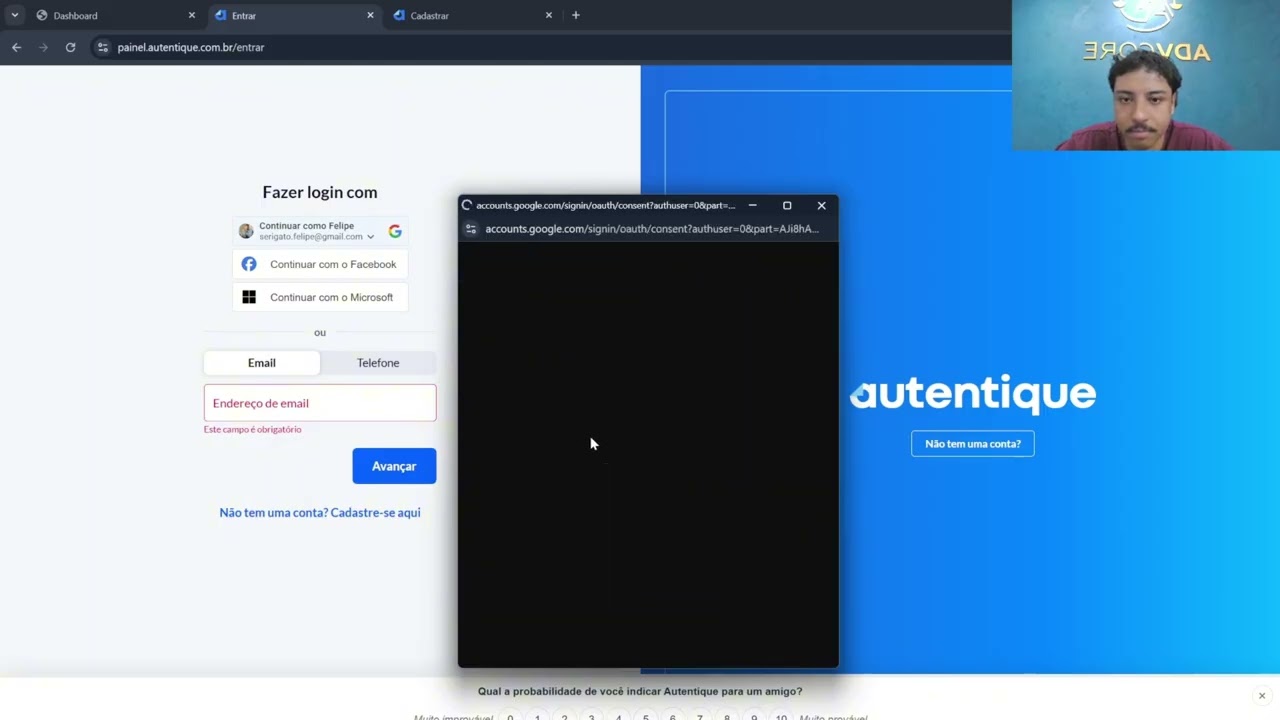Screen dimensions: 1280x720
Task: Click the Avançar button
Action: point(394,466)
